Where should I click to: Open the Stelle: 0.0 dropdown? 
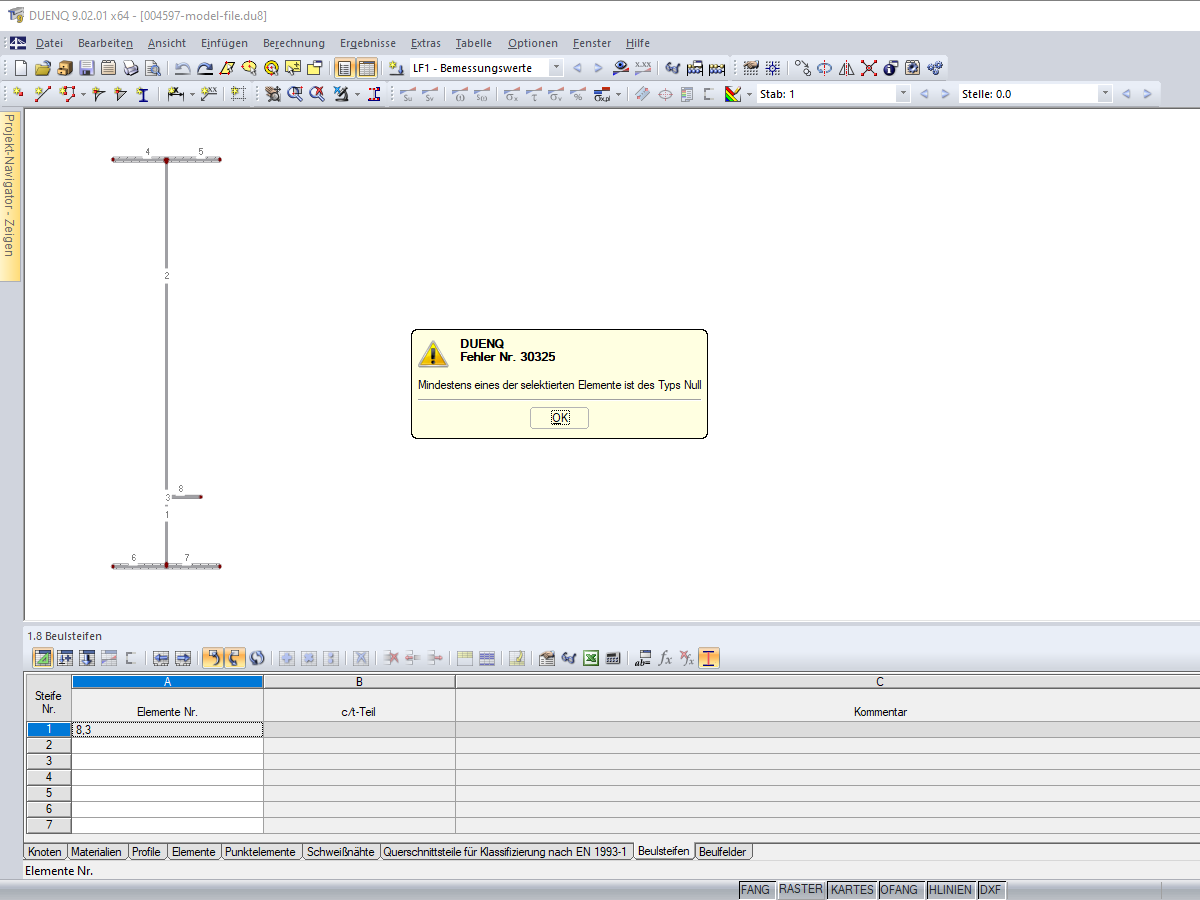click(1105, 94)
